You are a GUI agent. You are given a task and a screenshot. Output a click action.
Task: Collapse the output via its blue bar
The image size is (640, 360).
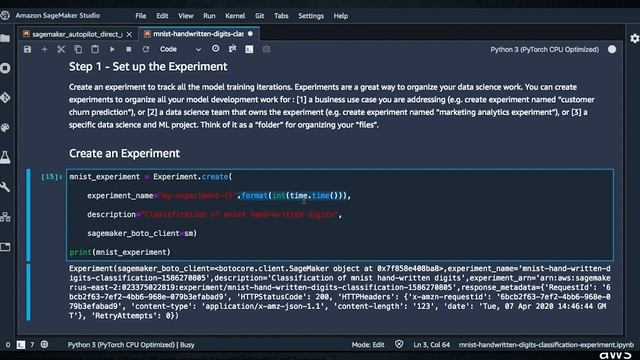click(29, 292)
